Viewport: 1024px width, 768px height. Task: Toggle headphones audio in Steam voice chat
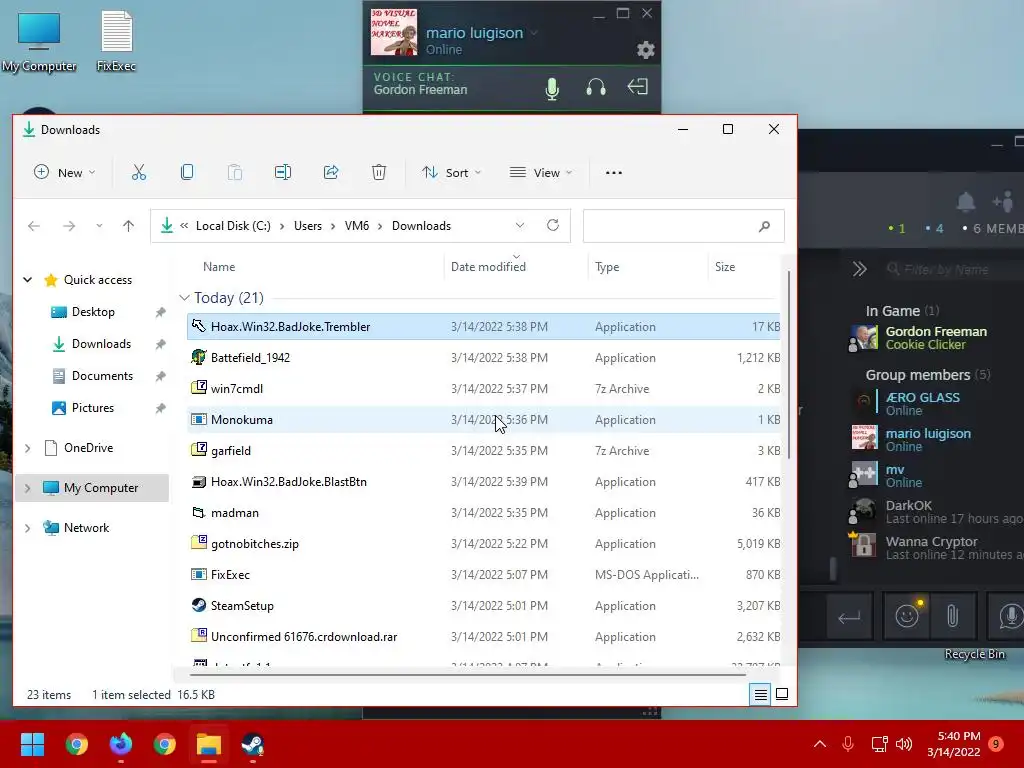(596, 88)
